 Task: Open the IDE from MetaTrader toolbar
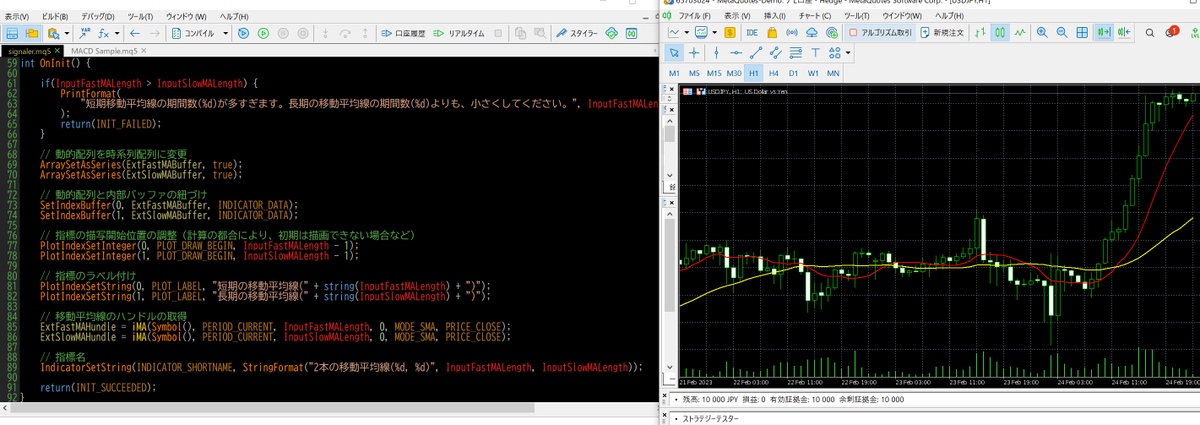[x=752, y=33]
